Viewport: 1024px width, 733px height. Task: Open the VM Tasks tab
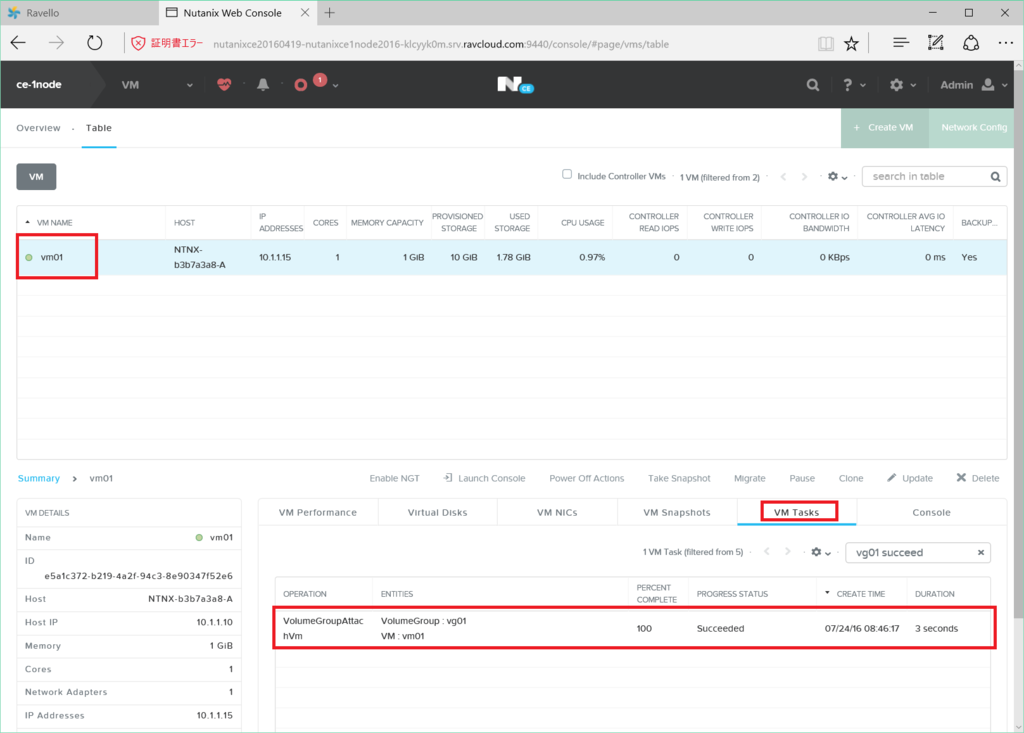click(797, 512)
